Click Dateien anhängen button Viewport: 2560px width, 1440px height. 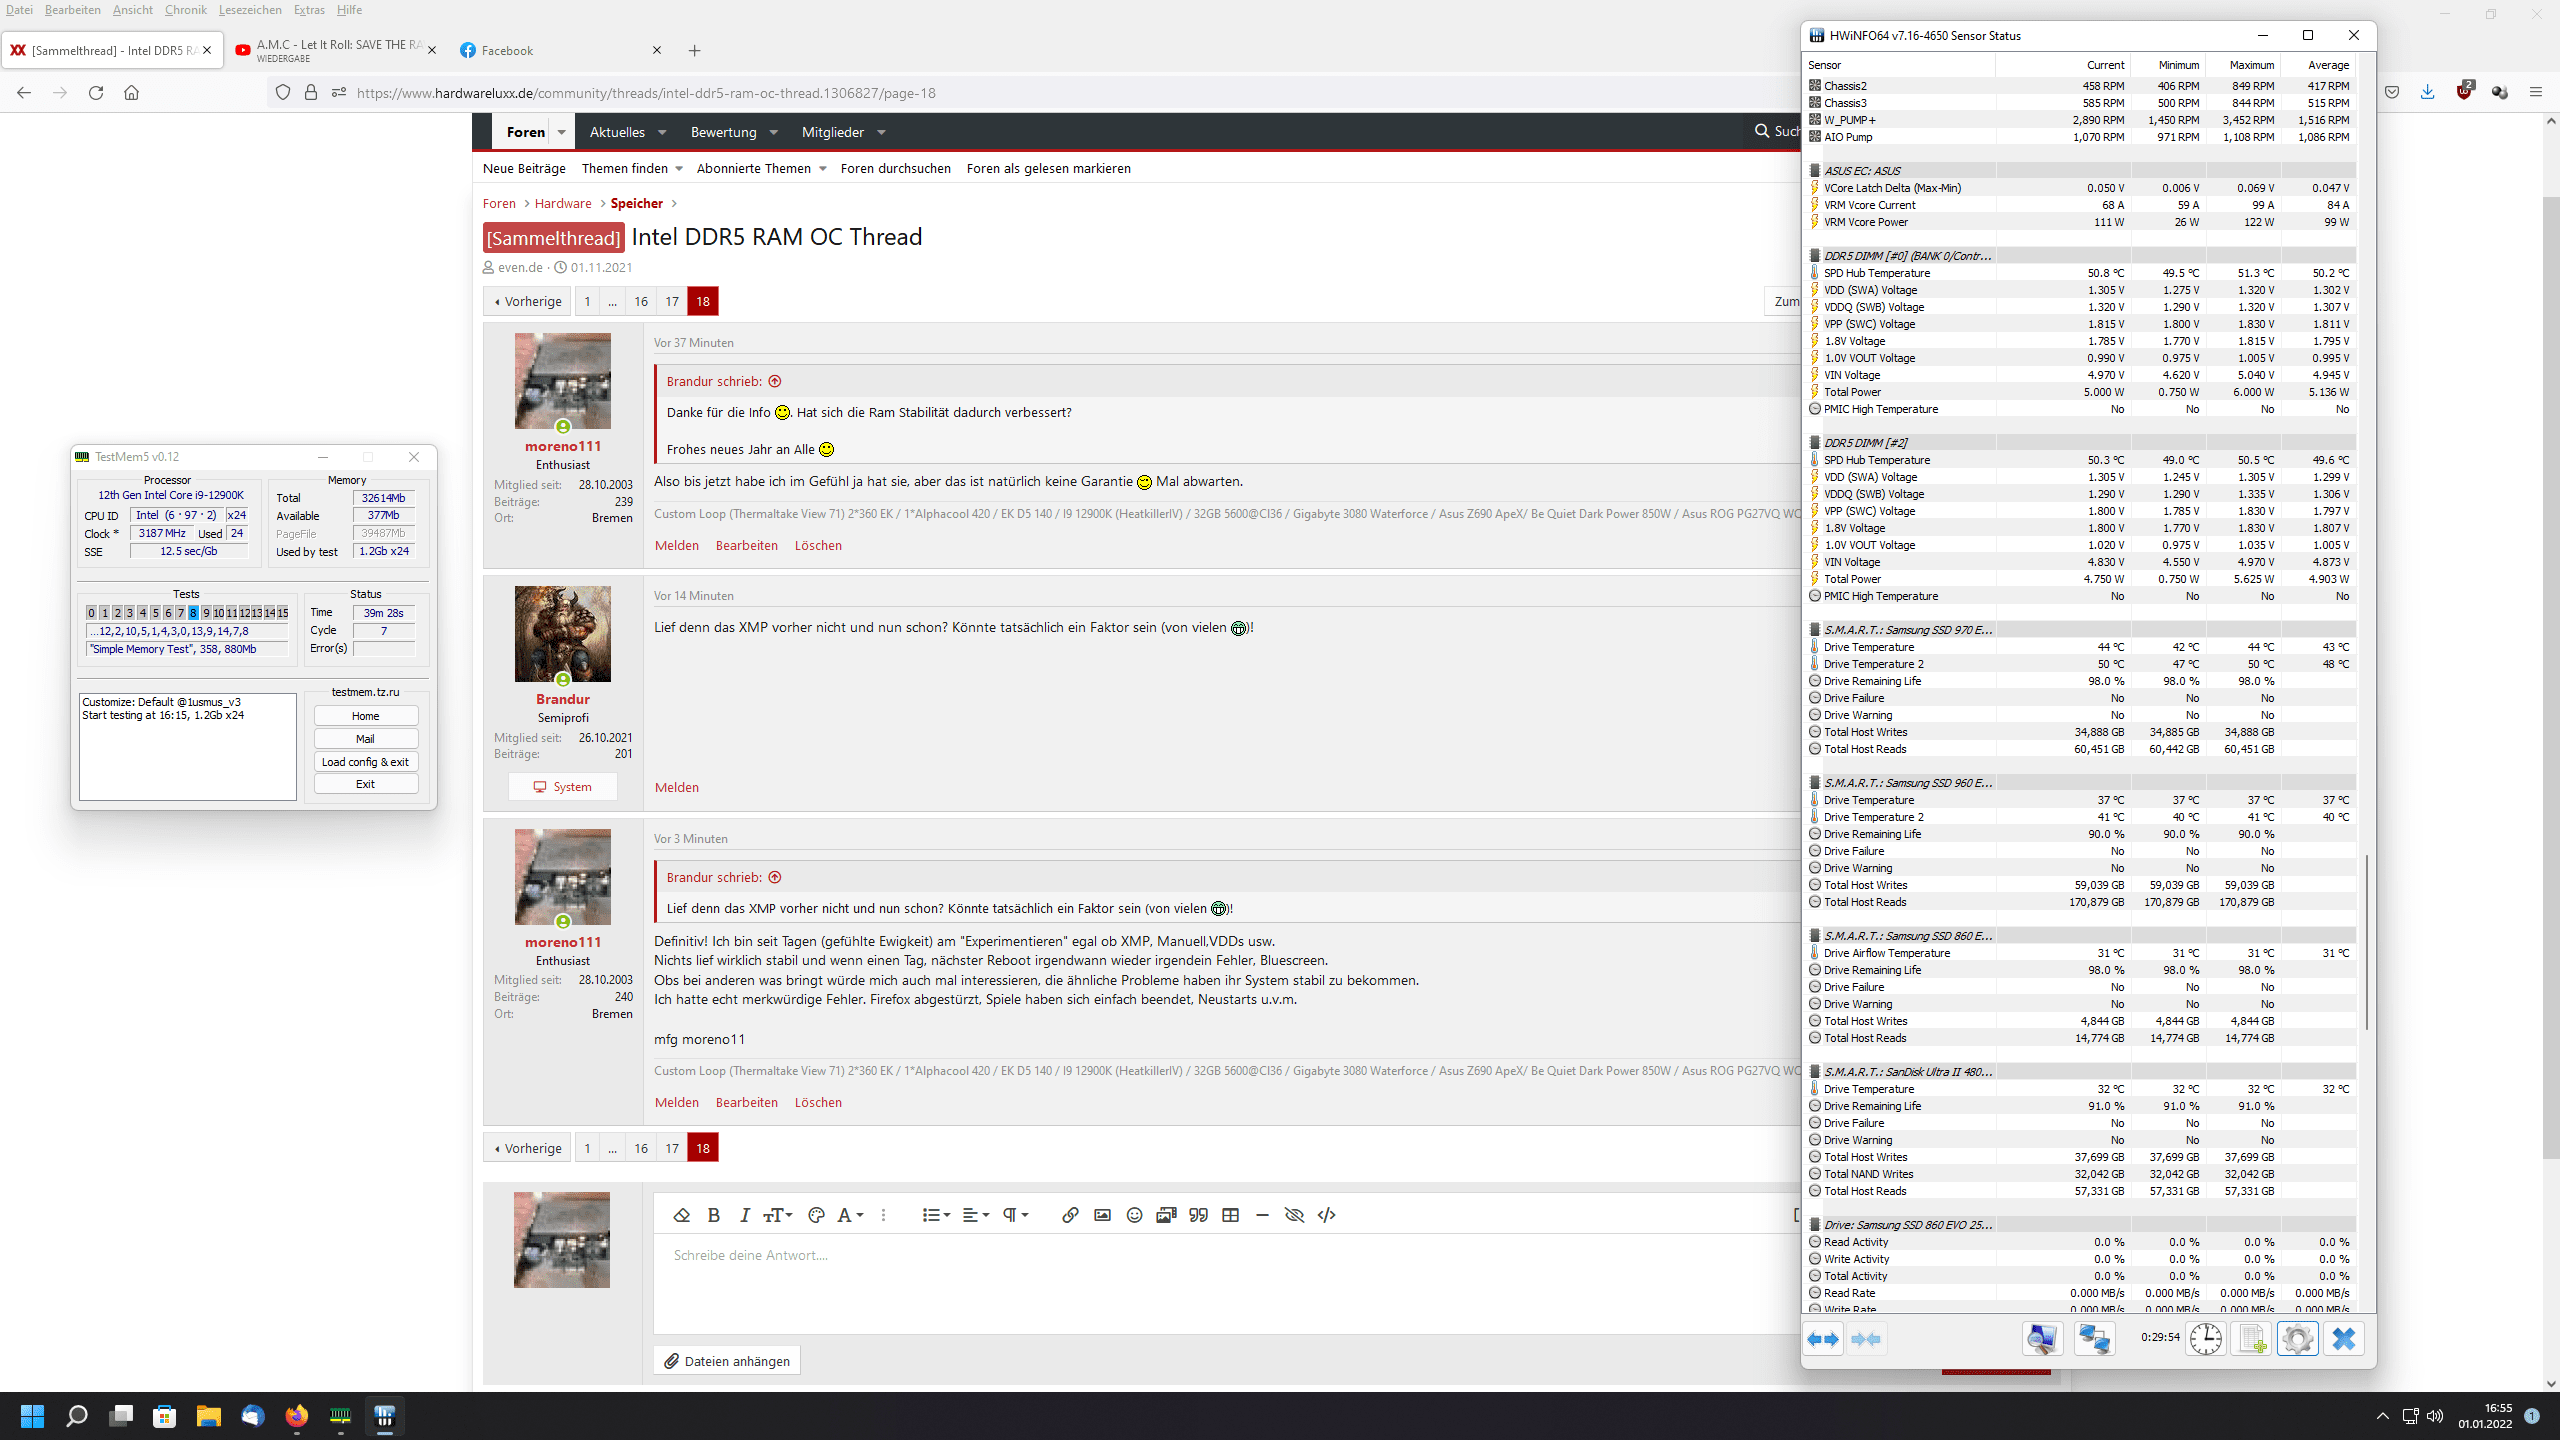pos(727,1361)
